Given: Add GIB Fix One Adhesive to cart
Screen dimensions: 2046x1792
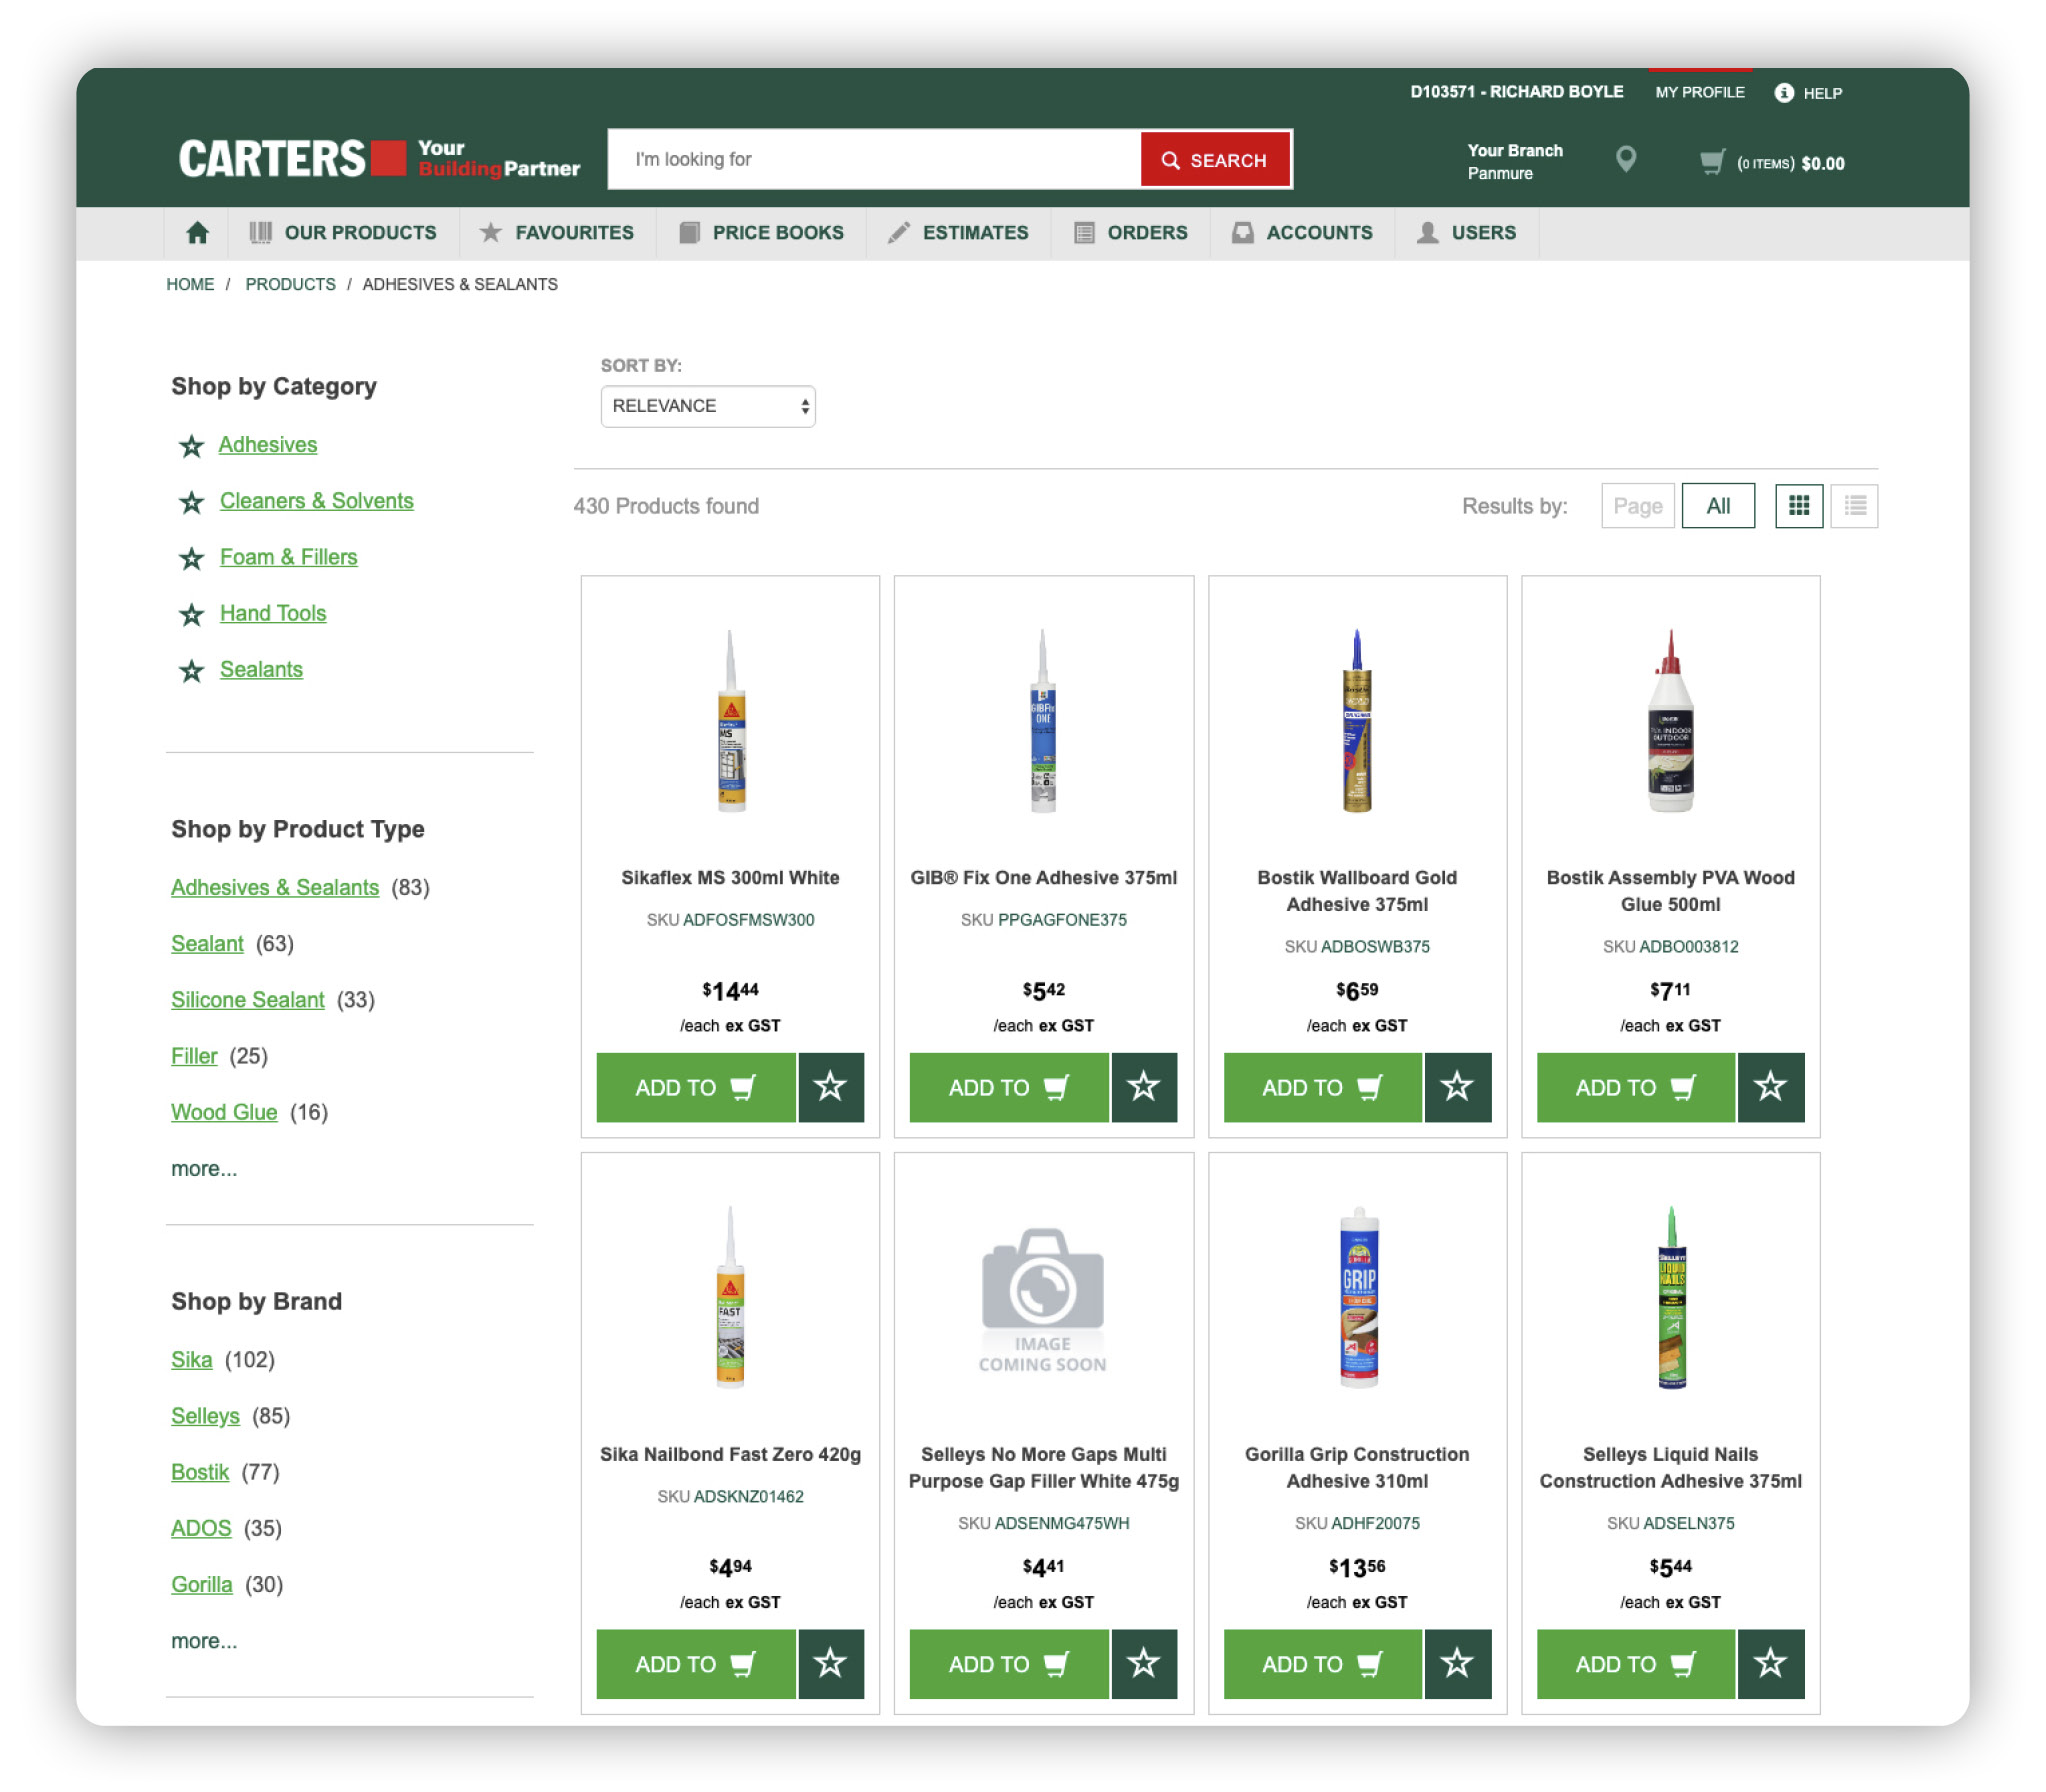Looking at the screenshot, I should coord(1008,1087).
